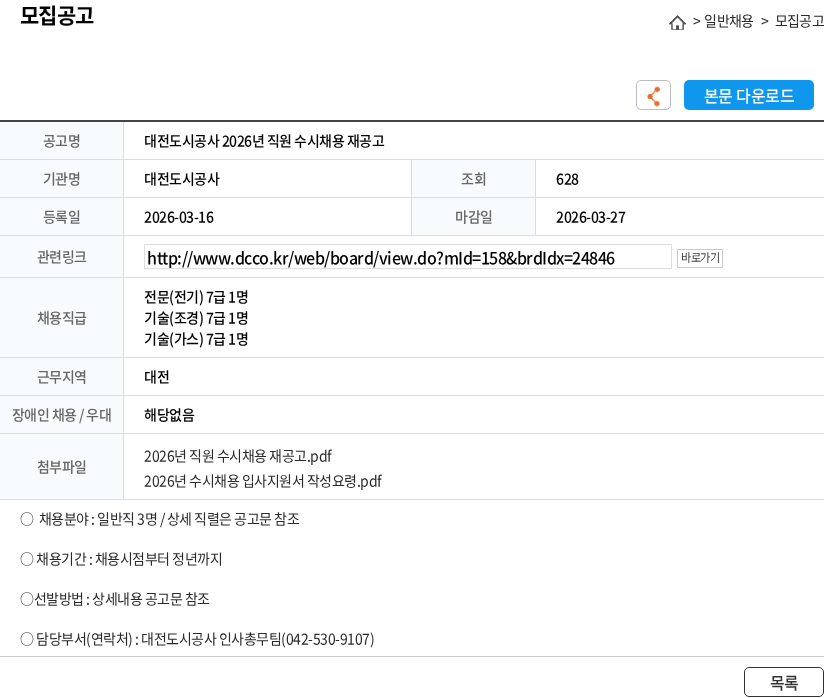Click the related link URL field
The image size is (824, 698).
(407, 257)
